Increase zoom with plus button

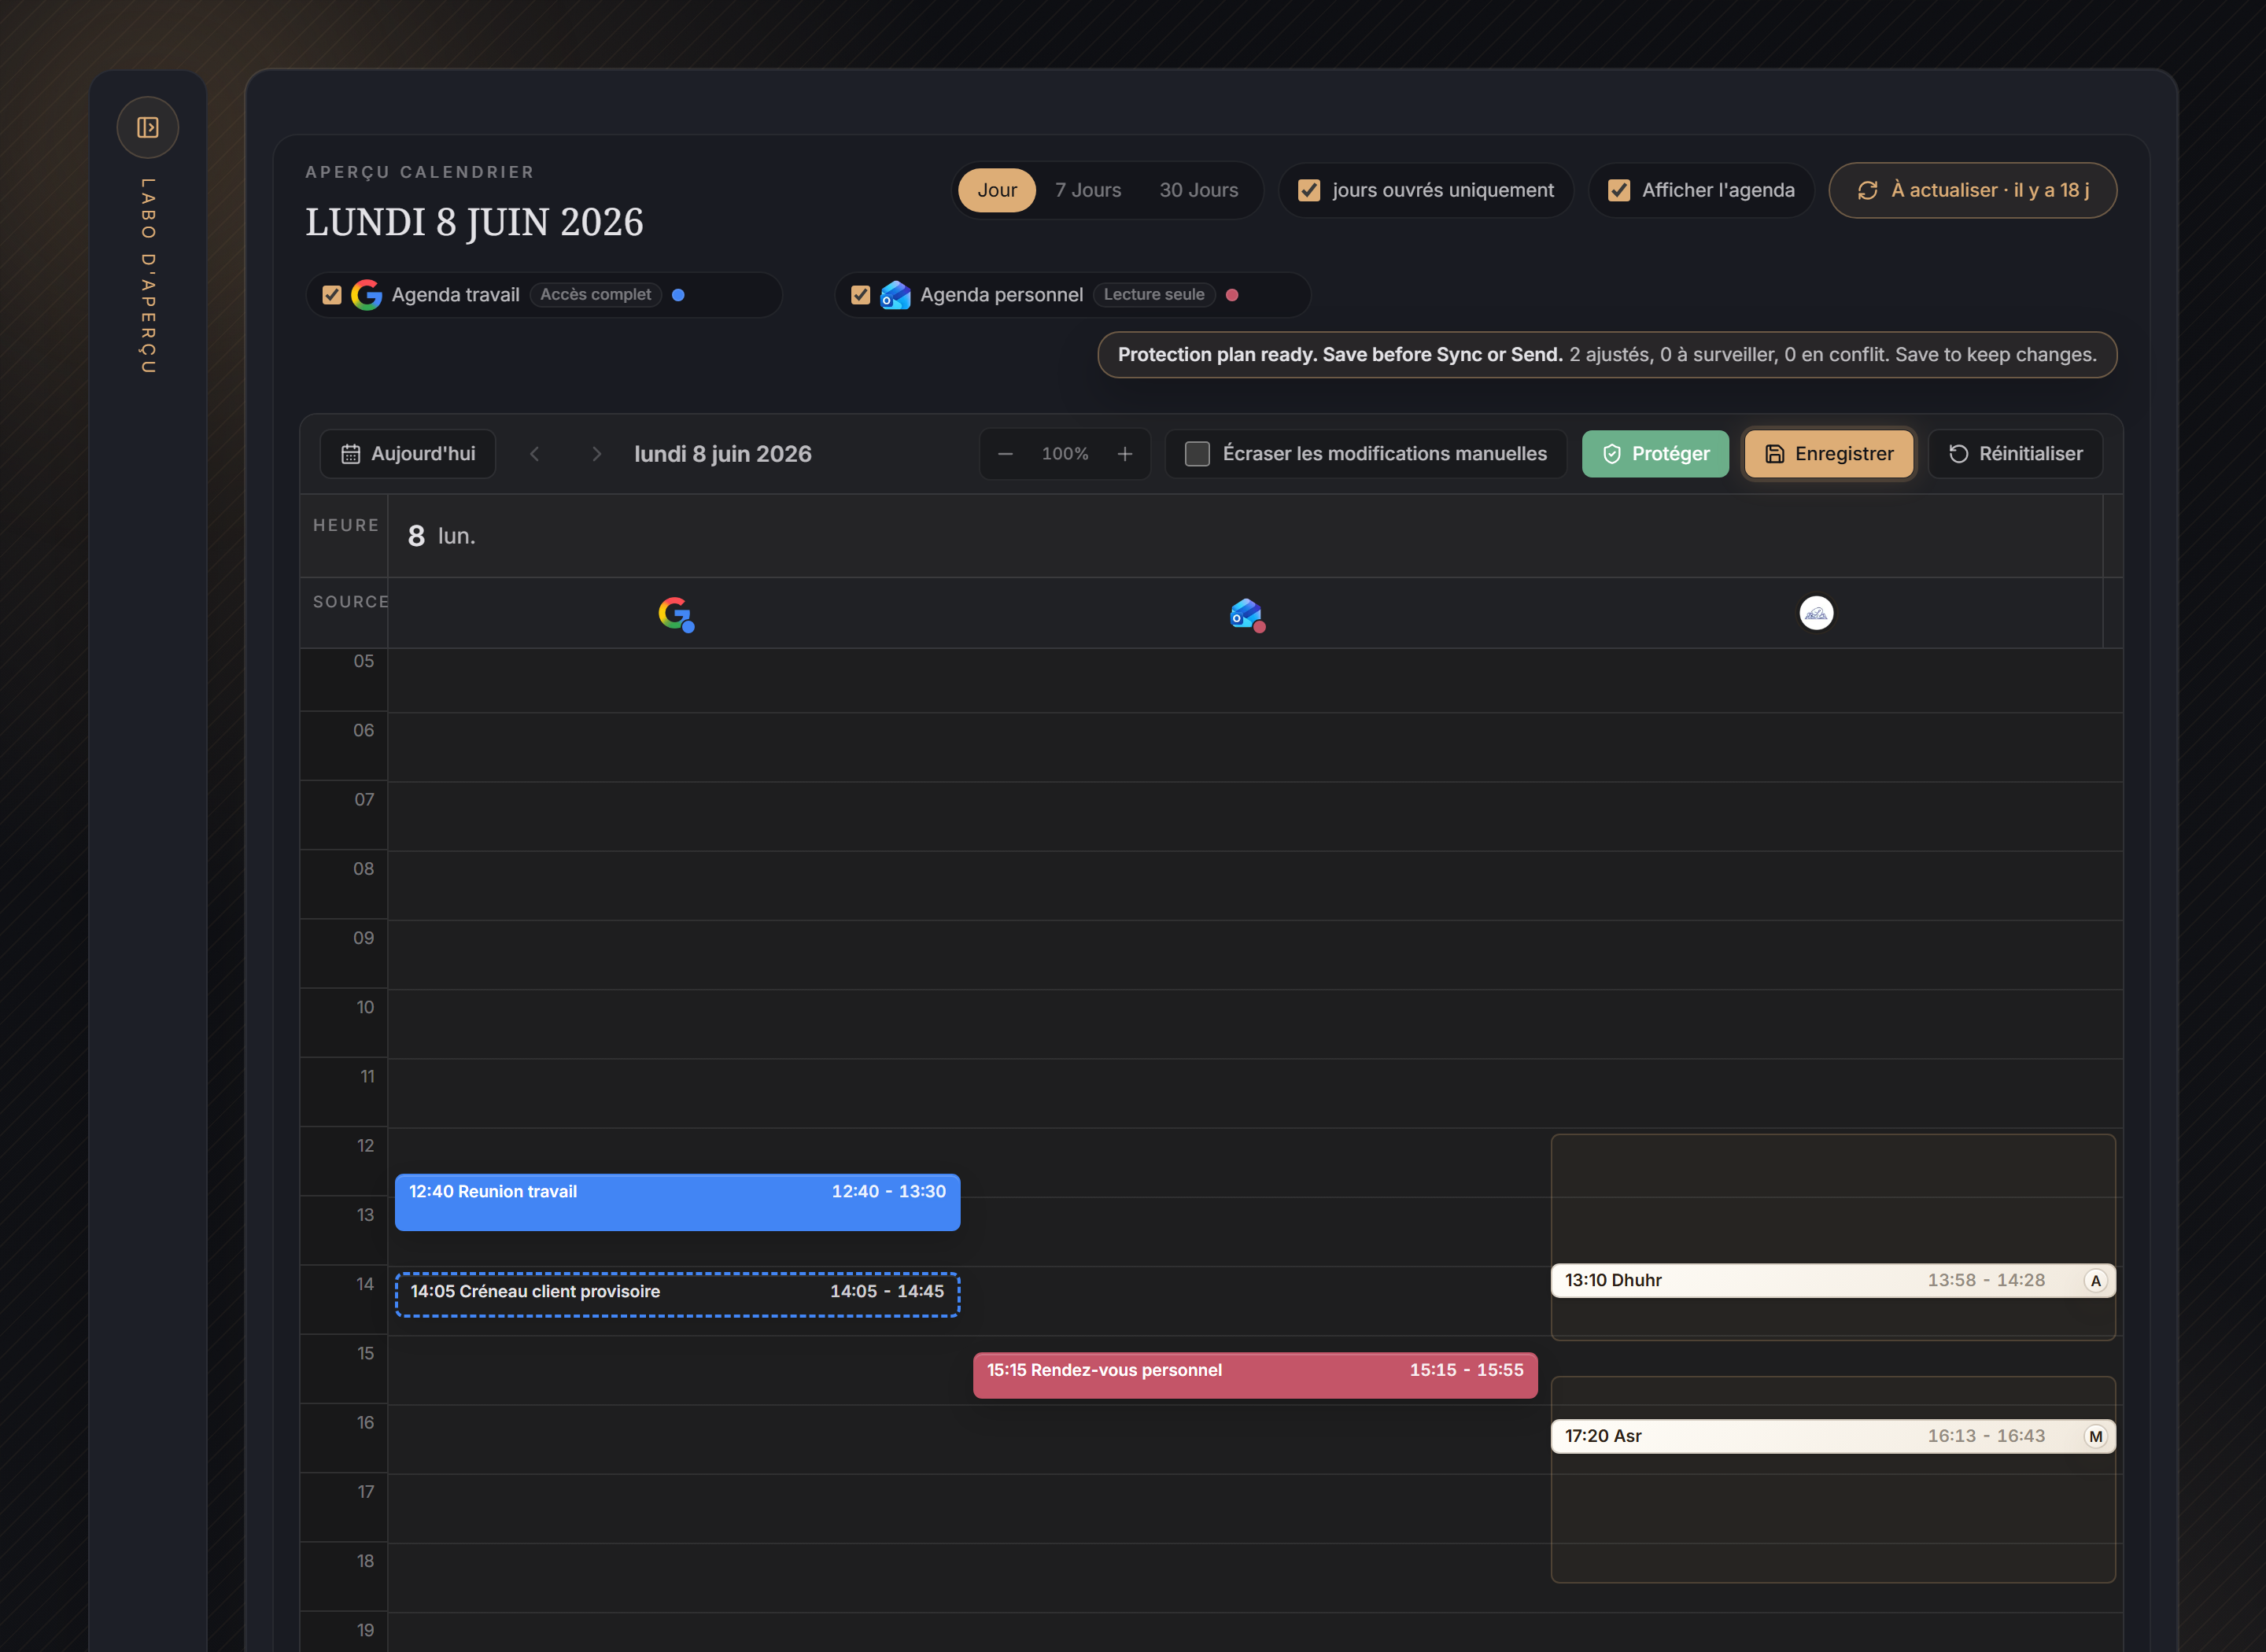click(1125, 454)
